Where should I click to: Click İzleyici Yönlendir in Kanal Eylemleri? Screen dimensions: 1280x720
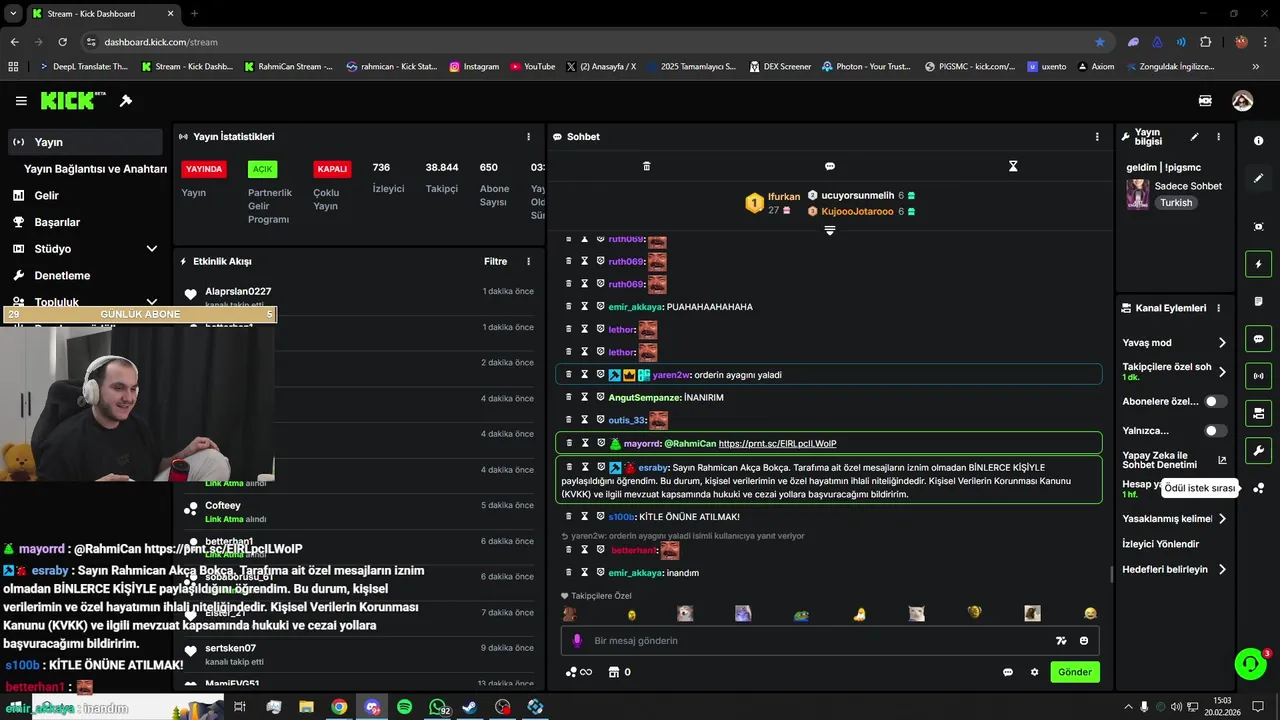coord(1161,544)
